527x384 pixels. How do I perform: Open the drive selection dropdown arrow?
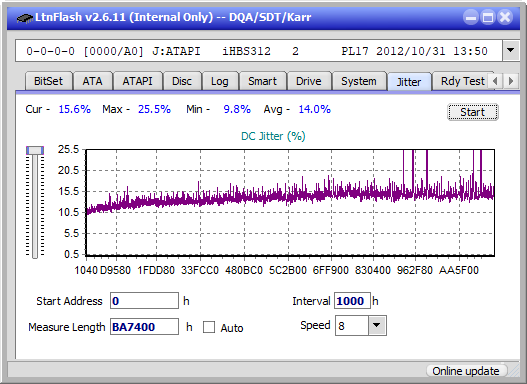(x=511, y=51)
